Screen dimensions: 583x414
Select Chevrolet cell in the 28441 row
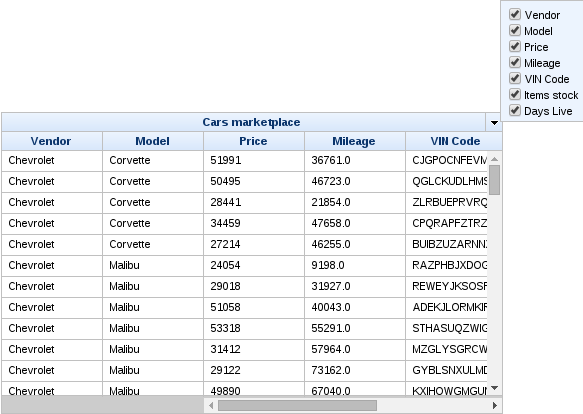pyautogui.click(x=52, y=203)
